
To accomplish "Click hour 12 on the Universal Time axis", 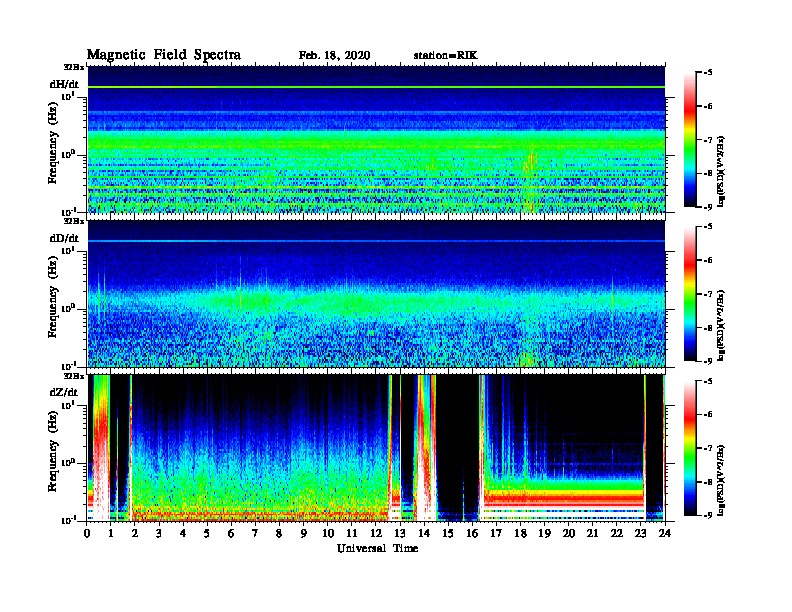I will coord(376,533).
